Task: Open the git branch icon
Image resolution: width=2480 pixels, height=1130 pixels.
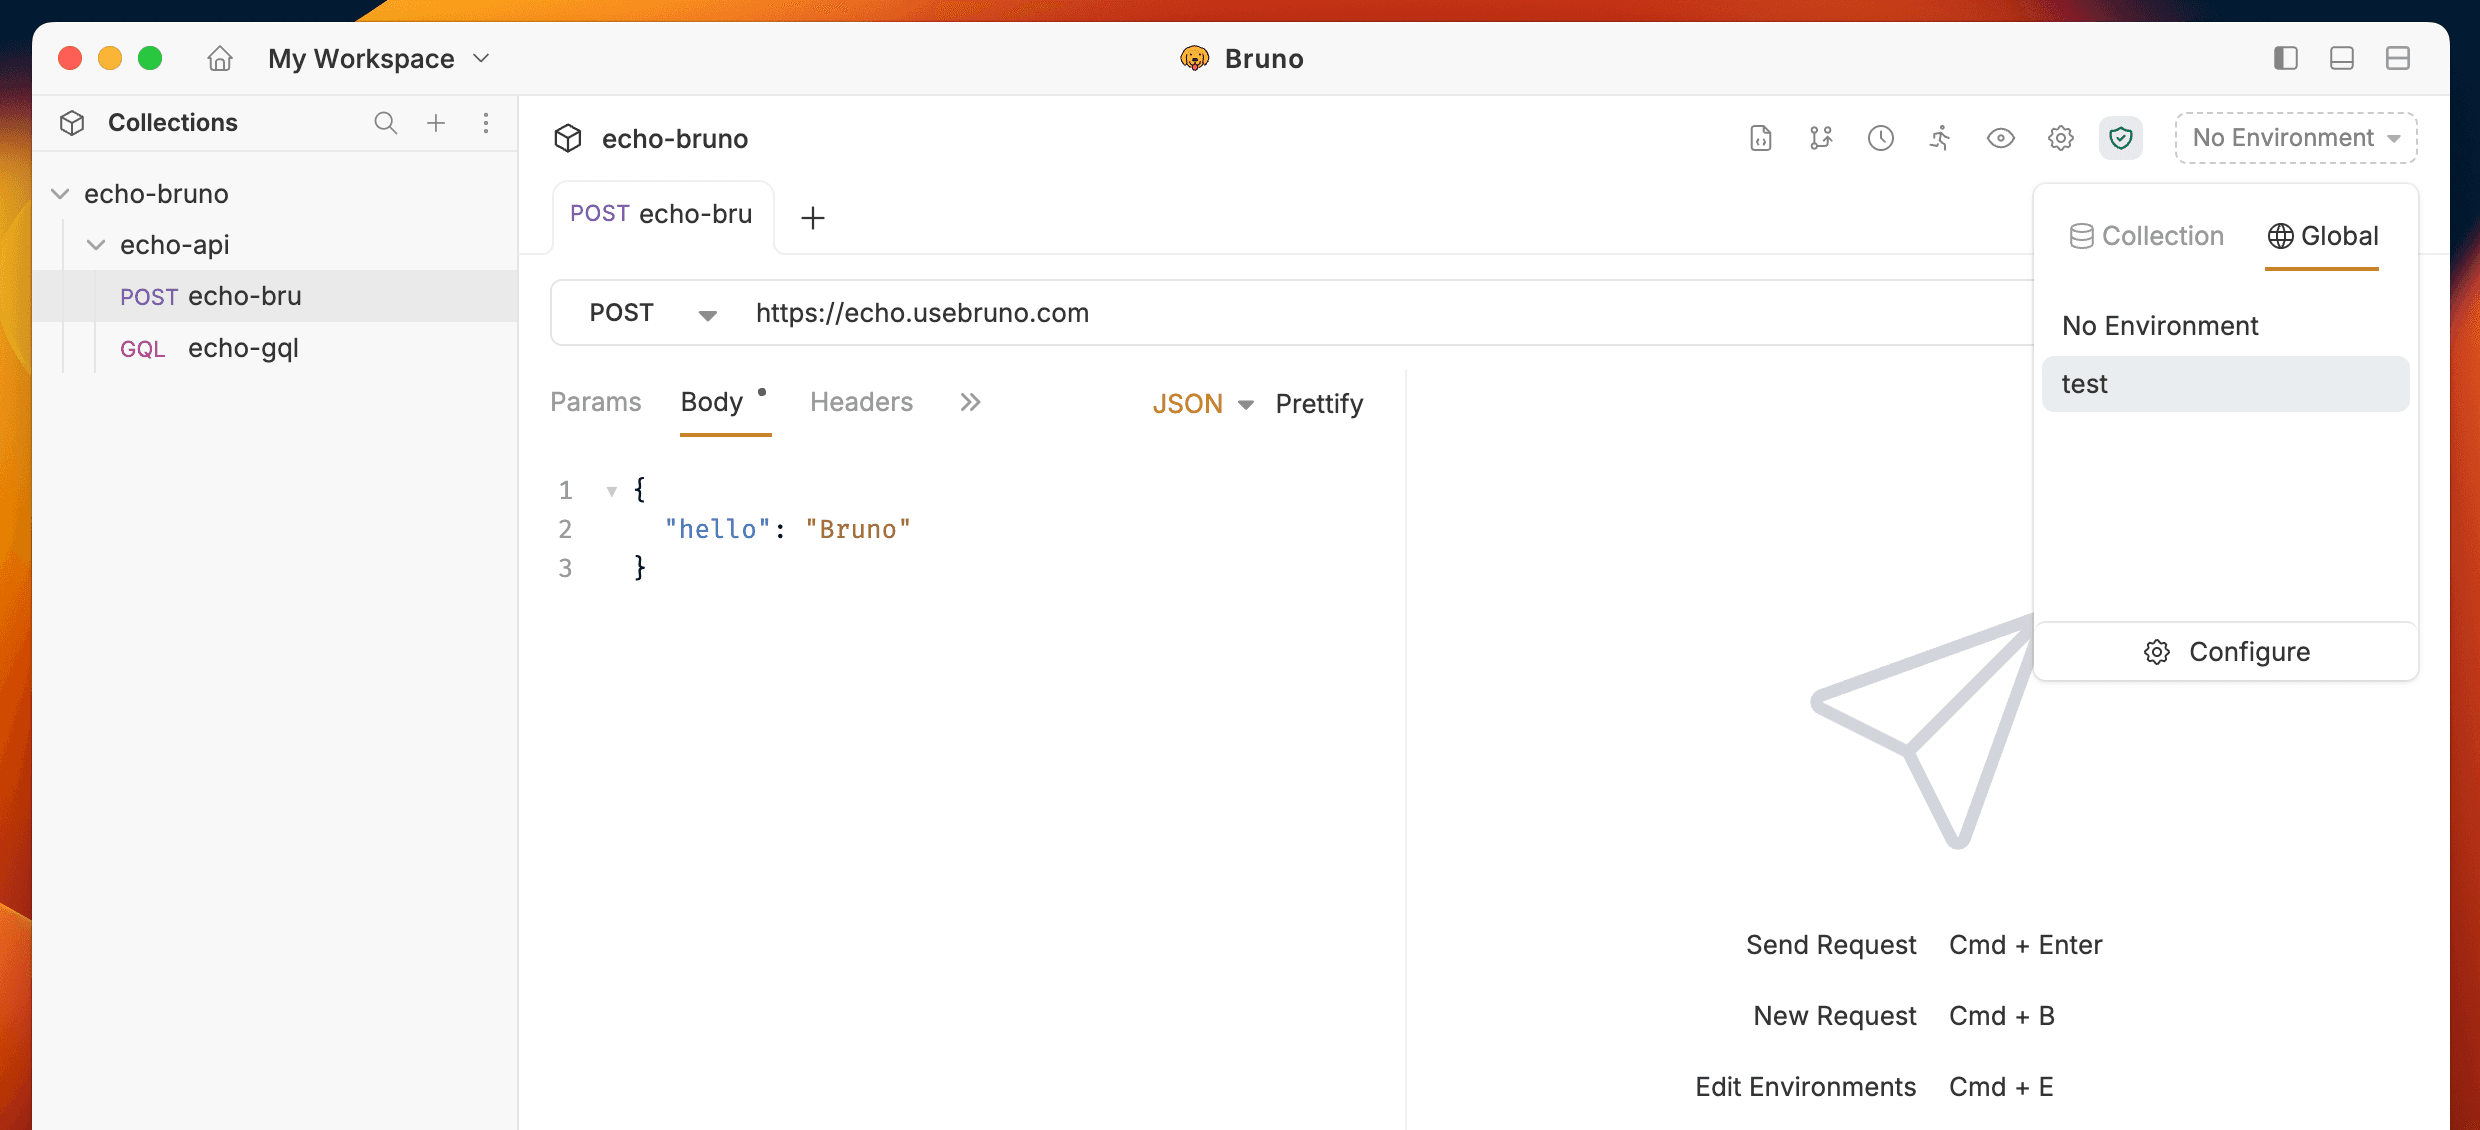Action: 1820,138
